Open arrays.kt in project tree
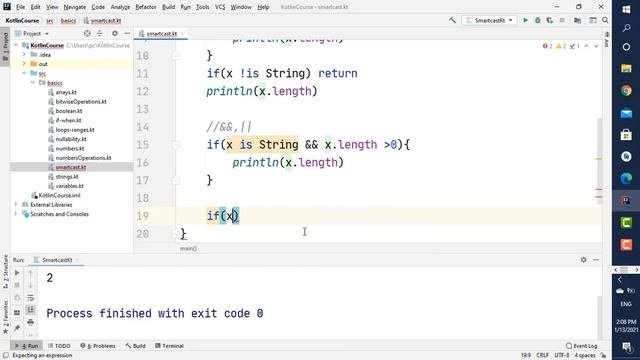 66,92
